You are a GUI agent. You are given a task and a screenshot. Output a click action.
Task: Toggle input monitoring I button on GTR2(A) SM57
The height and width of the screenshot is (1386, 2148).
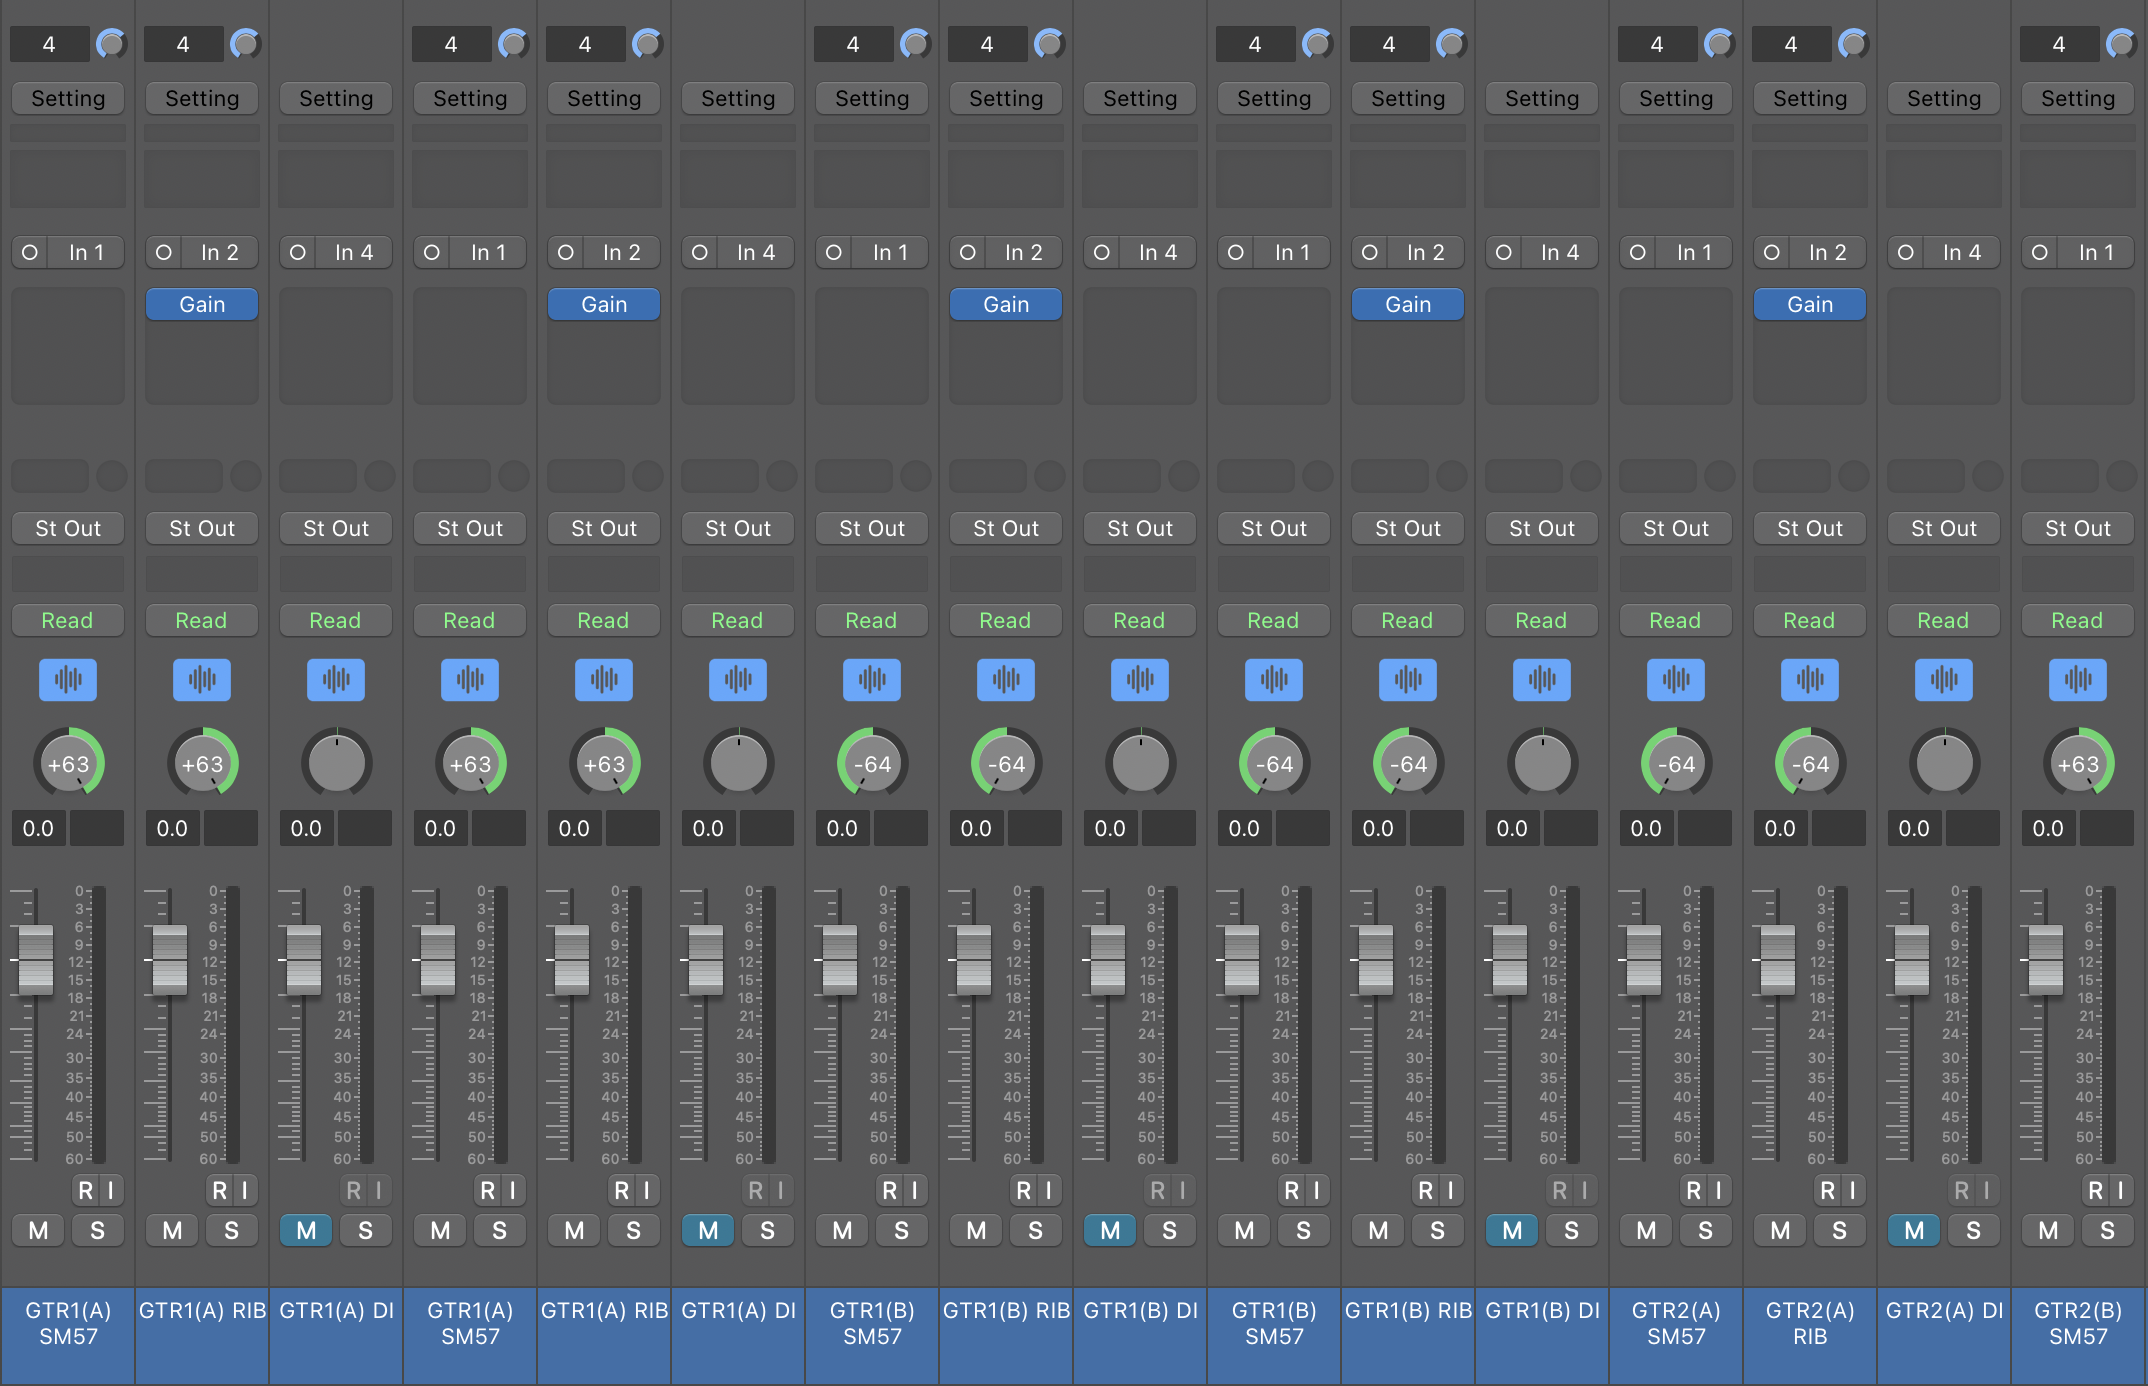(x=1718, y=1190)
